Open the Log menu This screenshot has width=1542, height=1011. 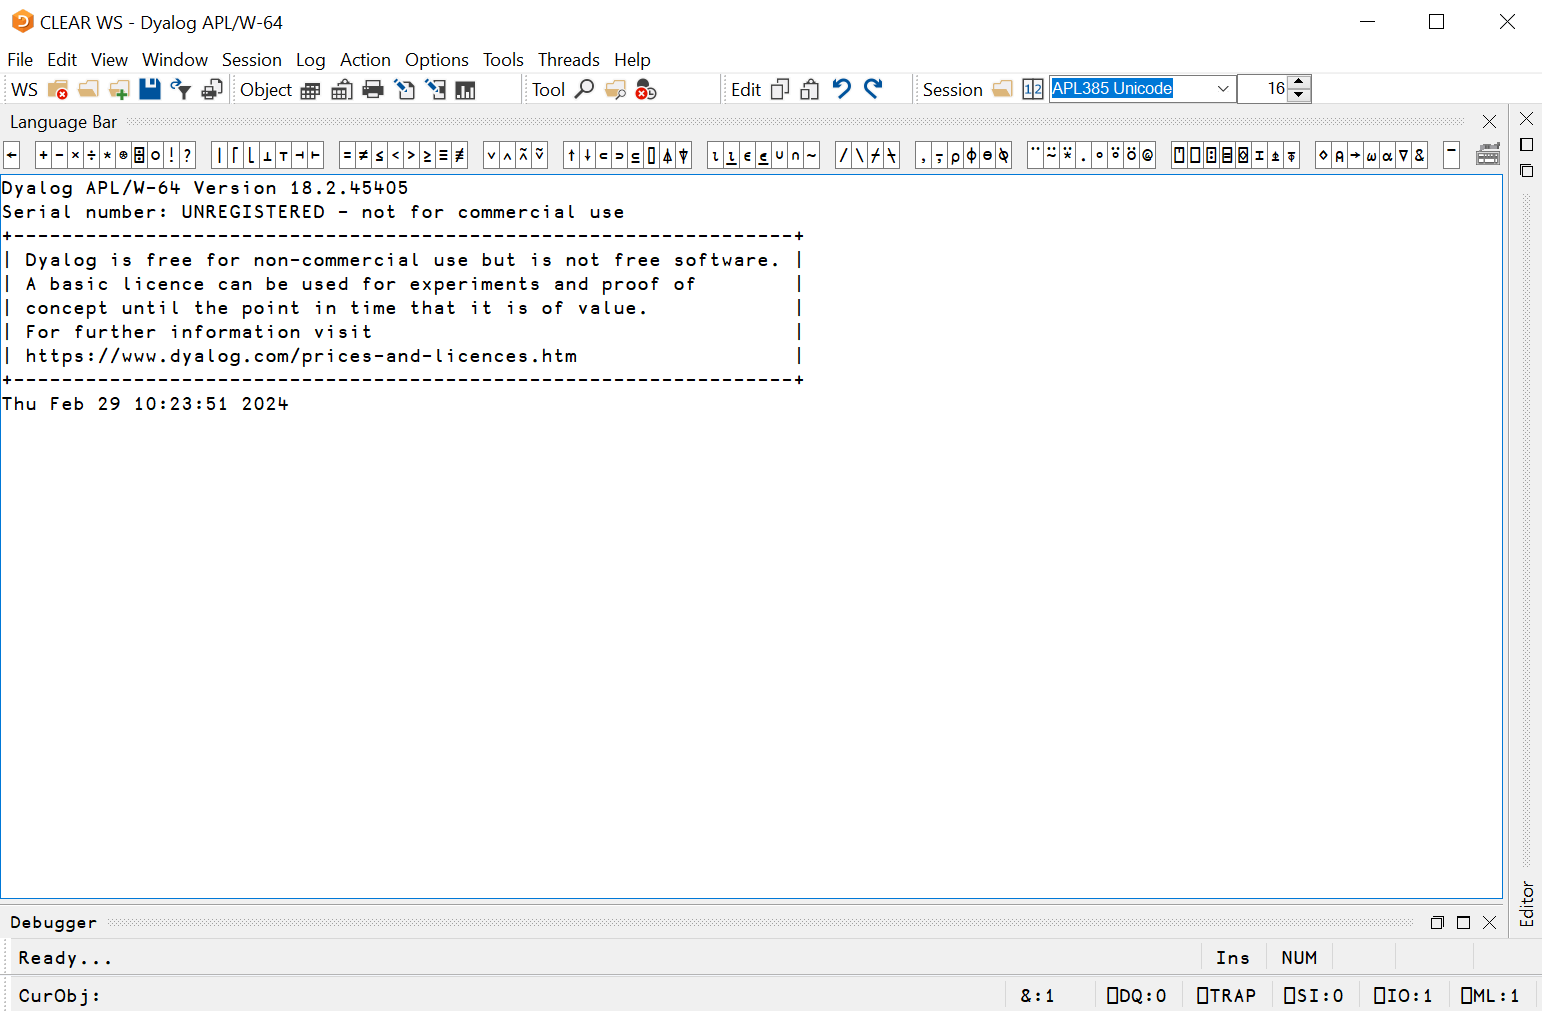tap(310, 60)
